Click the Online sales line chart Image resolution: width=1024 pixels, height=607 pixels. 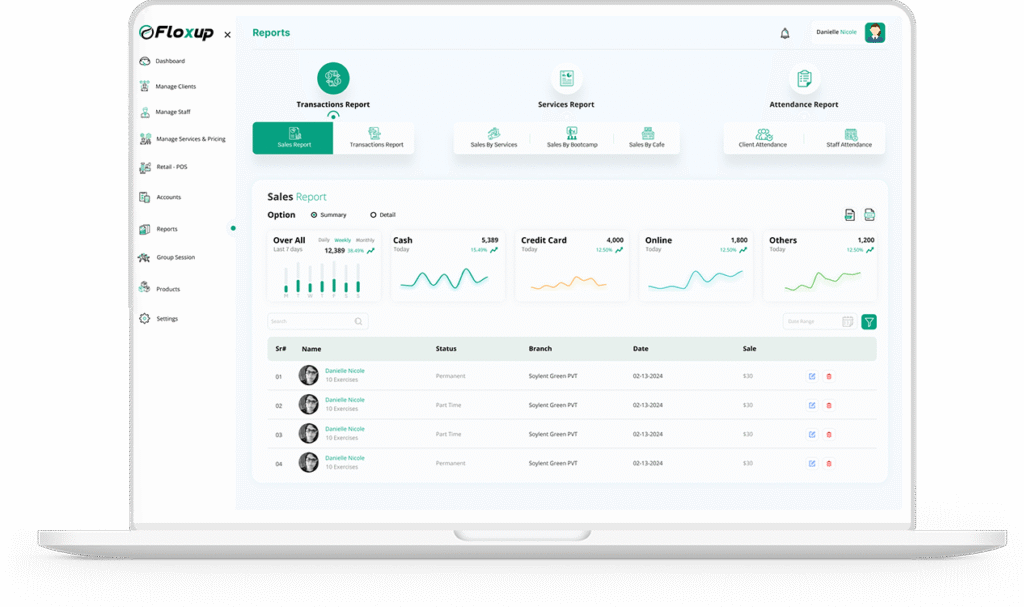pyautogui.click(x=695, y=280)
